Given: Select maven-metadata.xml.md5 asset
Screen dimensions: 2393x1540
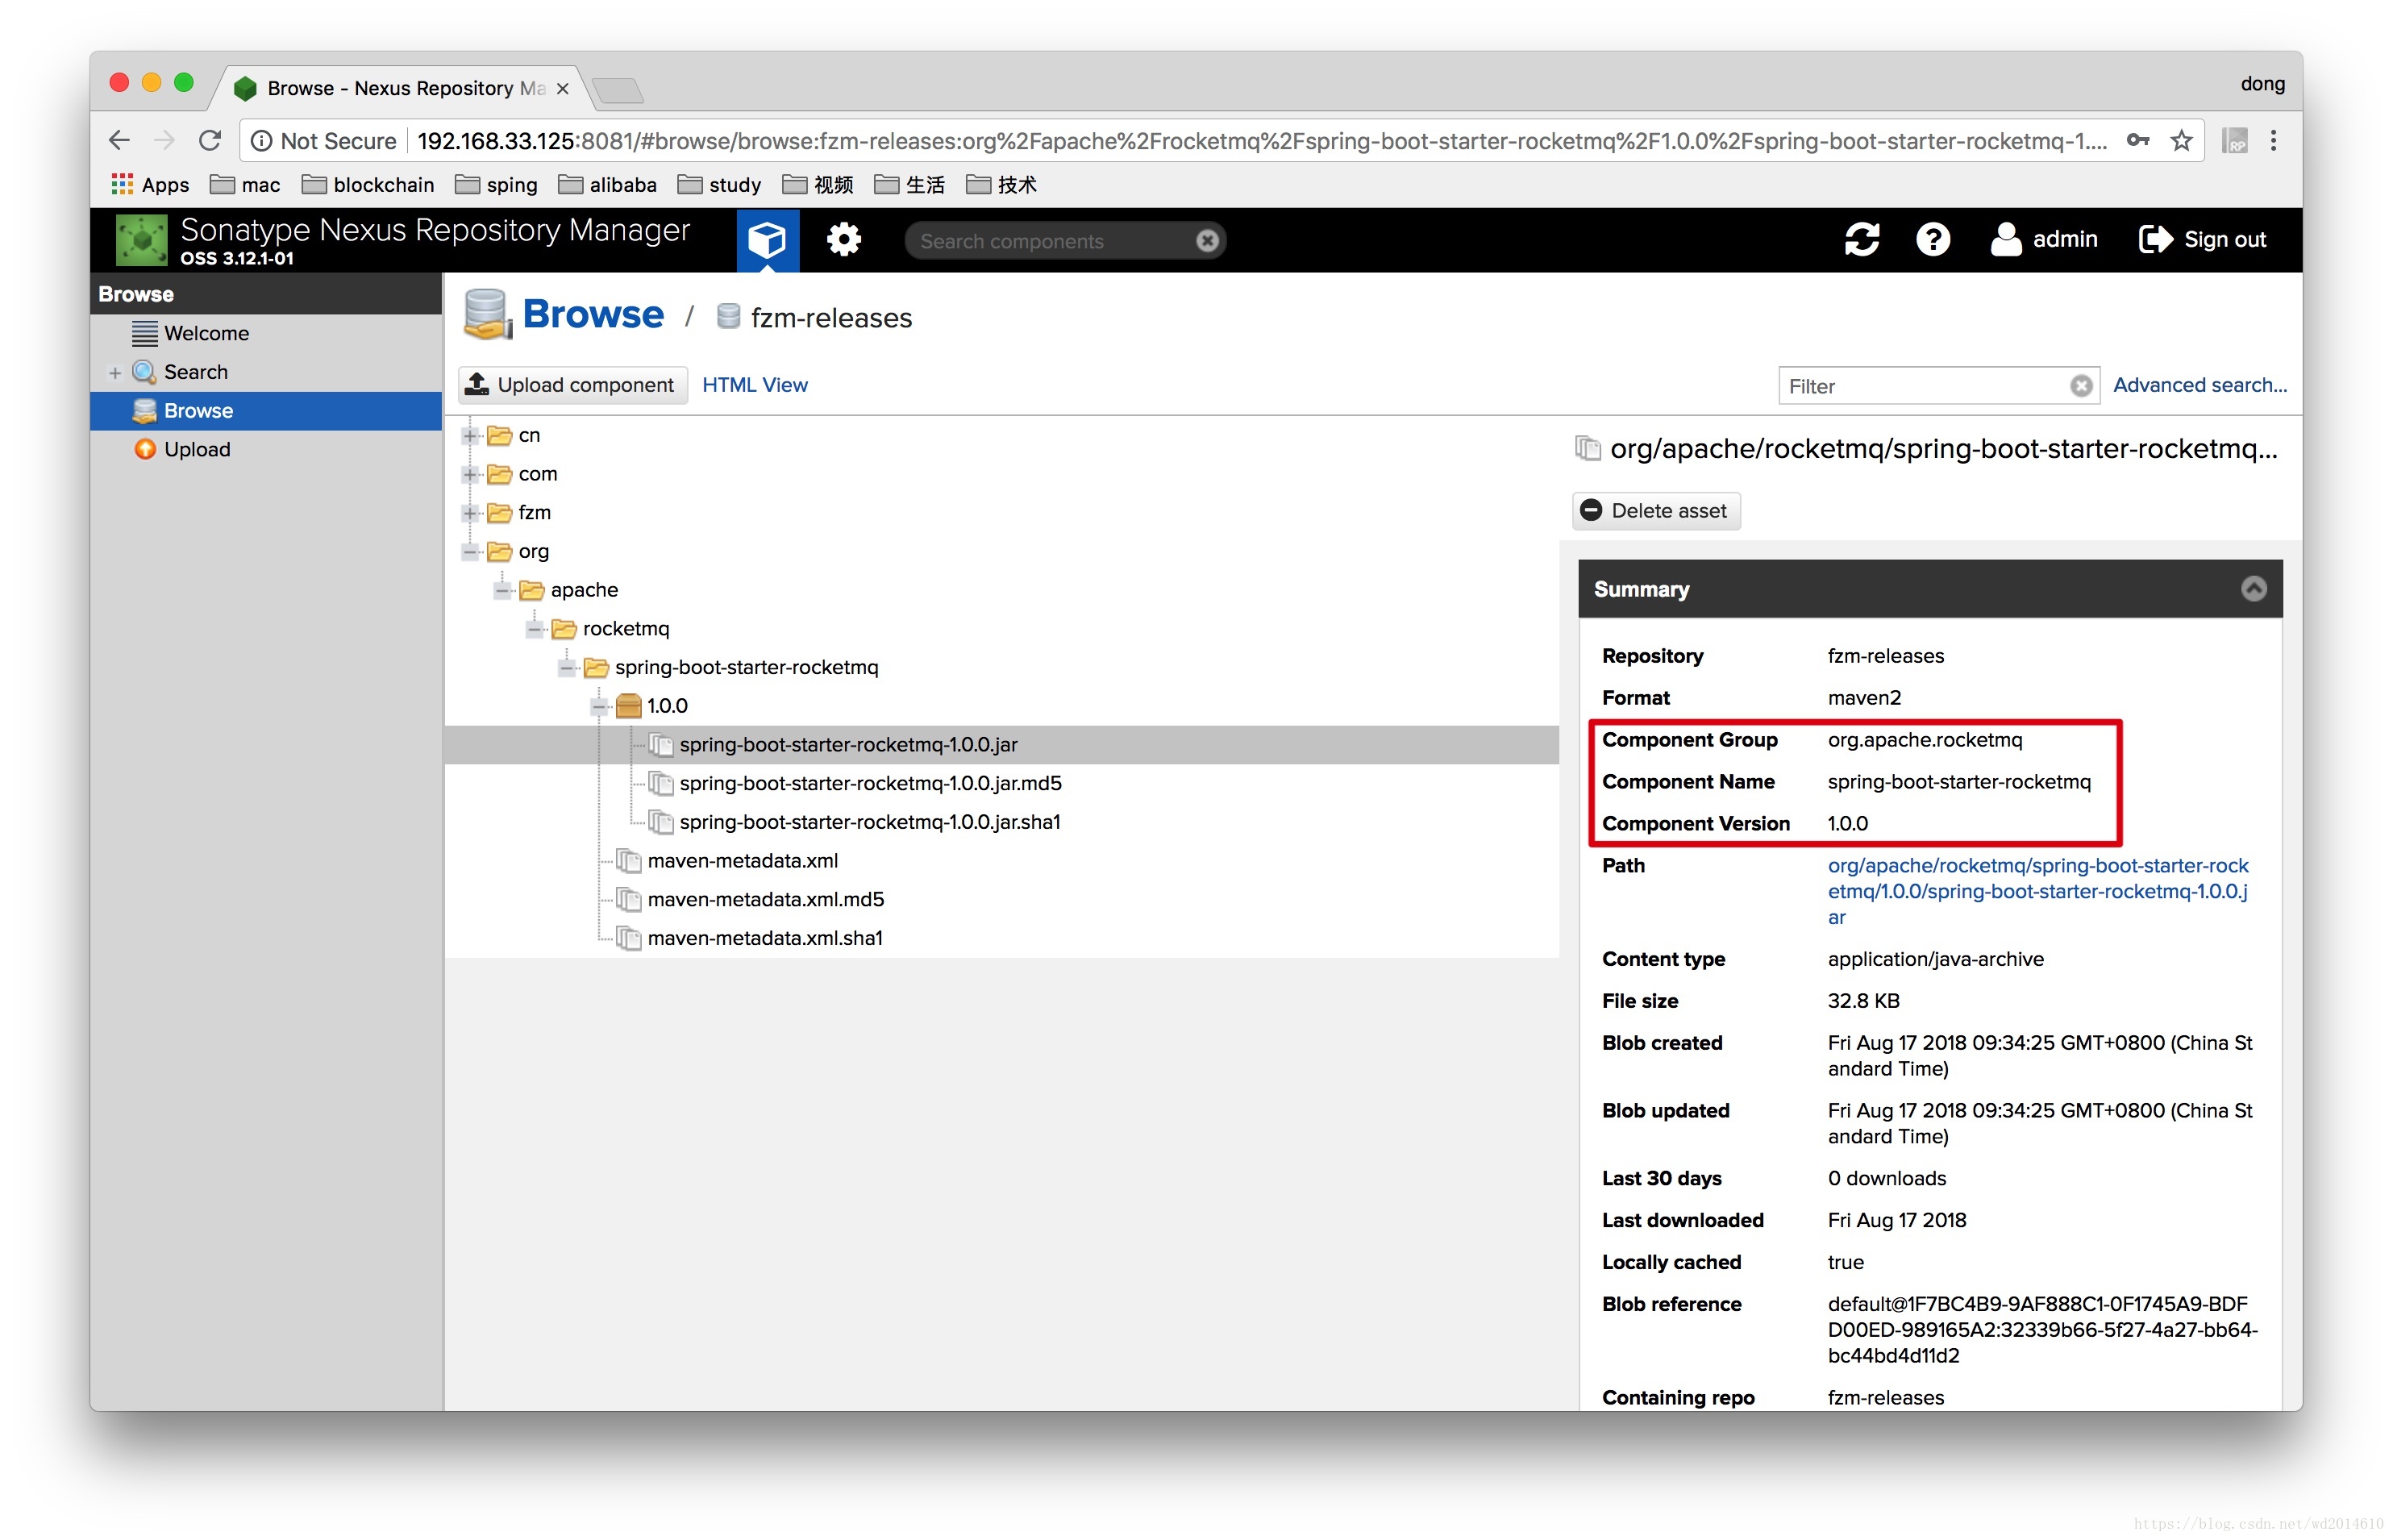Looking at the screenshot, I should click(x=765, y=900).
